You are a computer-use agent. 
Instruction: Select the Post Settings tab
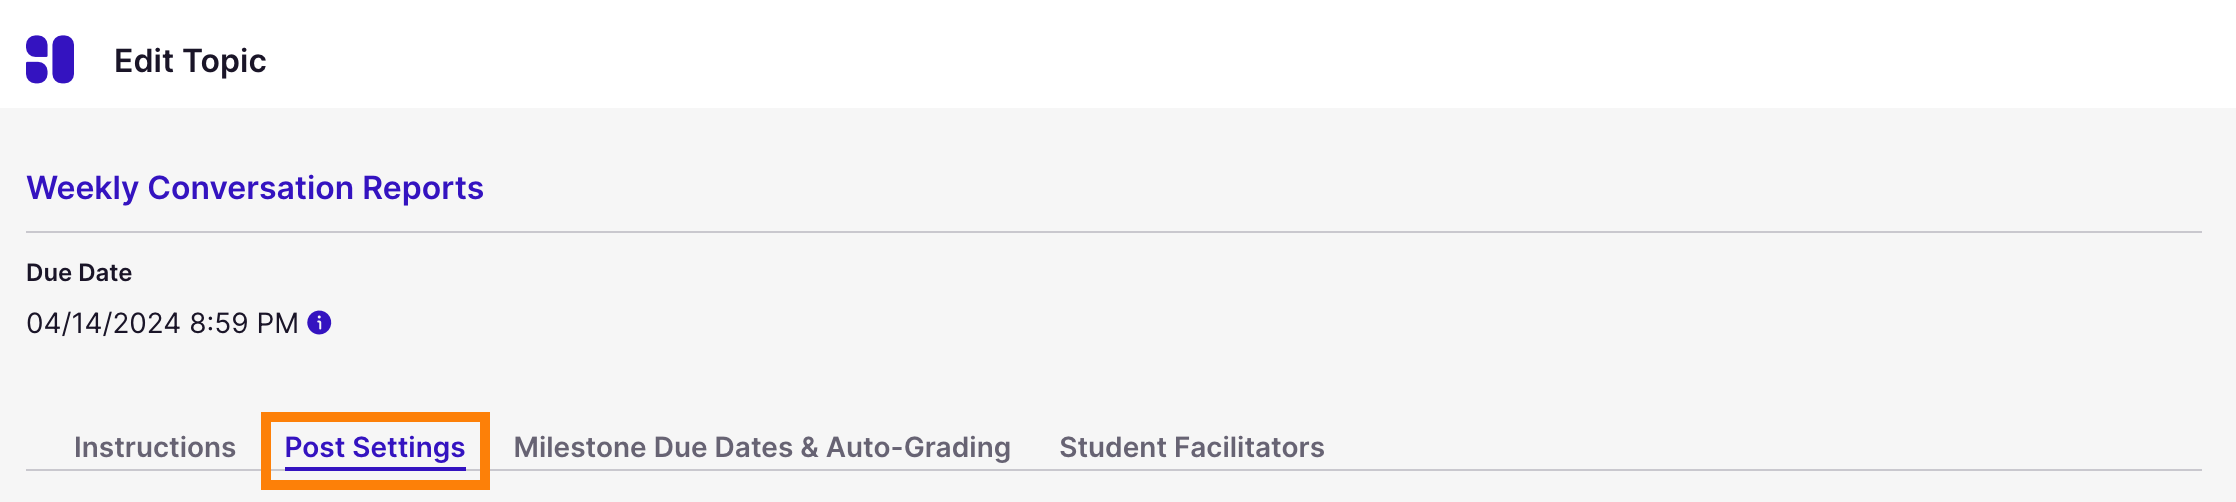coord(375,447)
